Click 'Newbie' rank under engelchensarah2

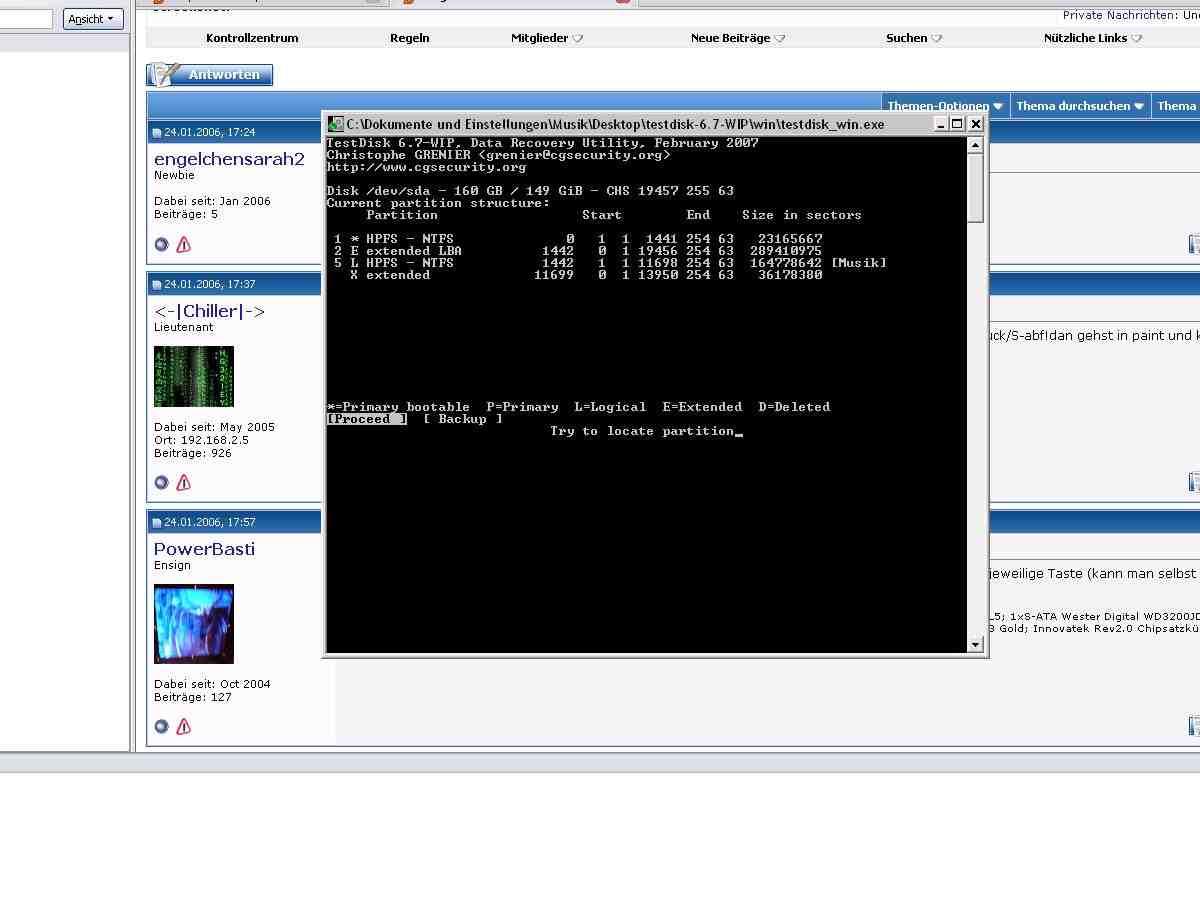[174, 175]
